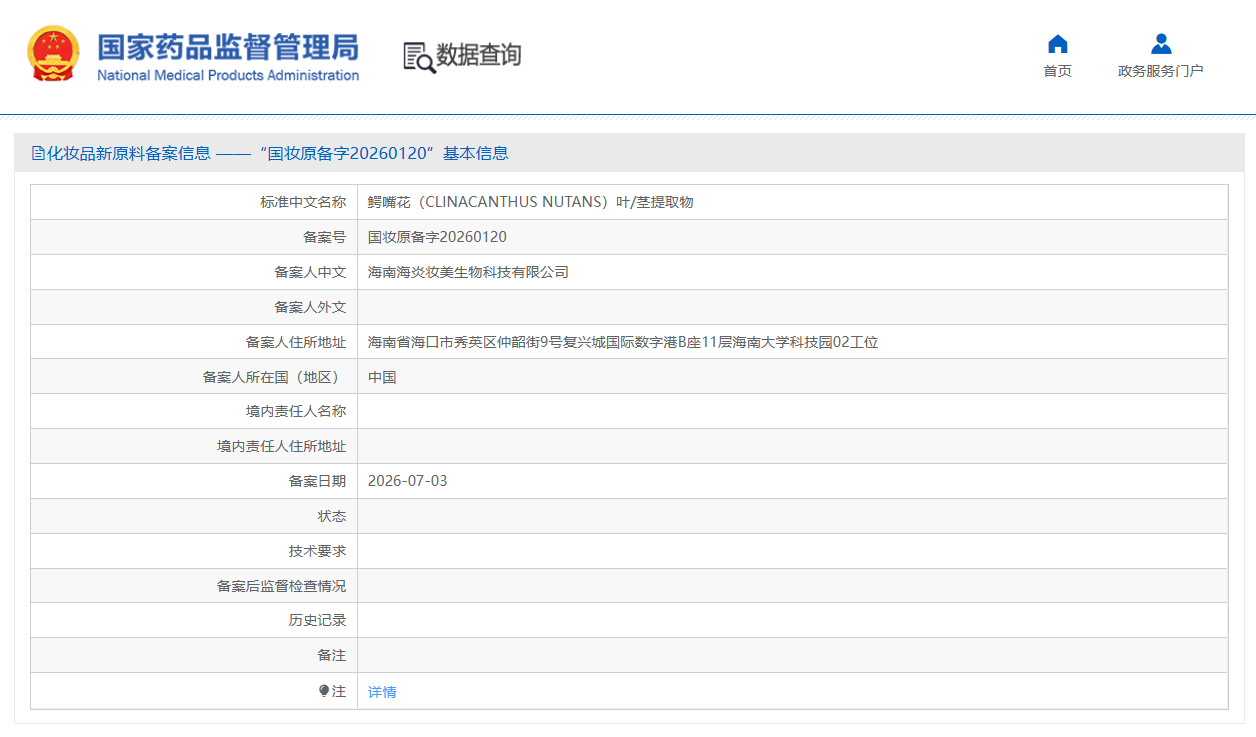Click the blue house home icon

[x=1057, y=44]
